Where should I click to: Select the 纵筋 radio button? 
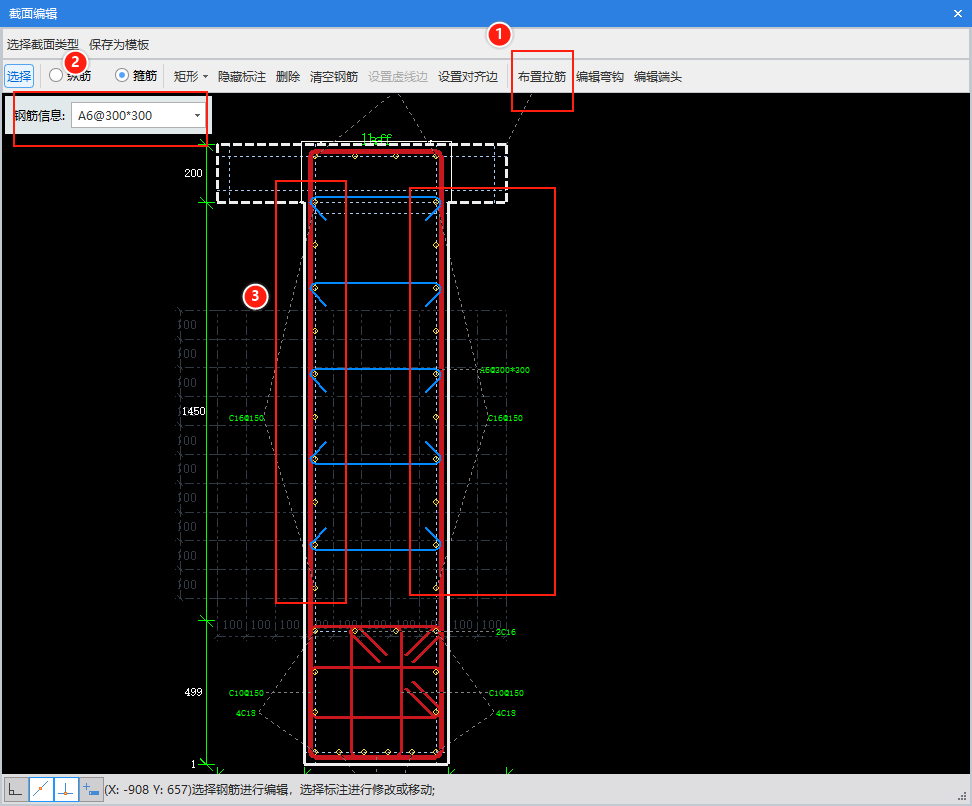coord(56,75)
